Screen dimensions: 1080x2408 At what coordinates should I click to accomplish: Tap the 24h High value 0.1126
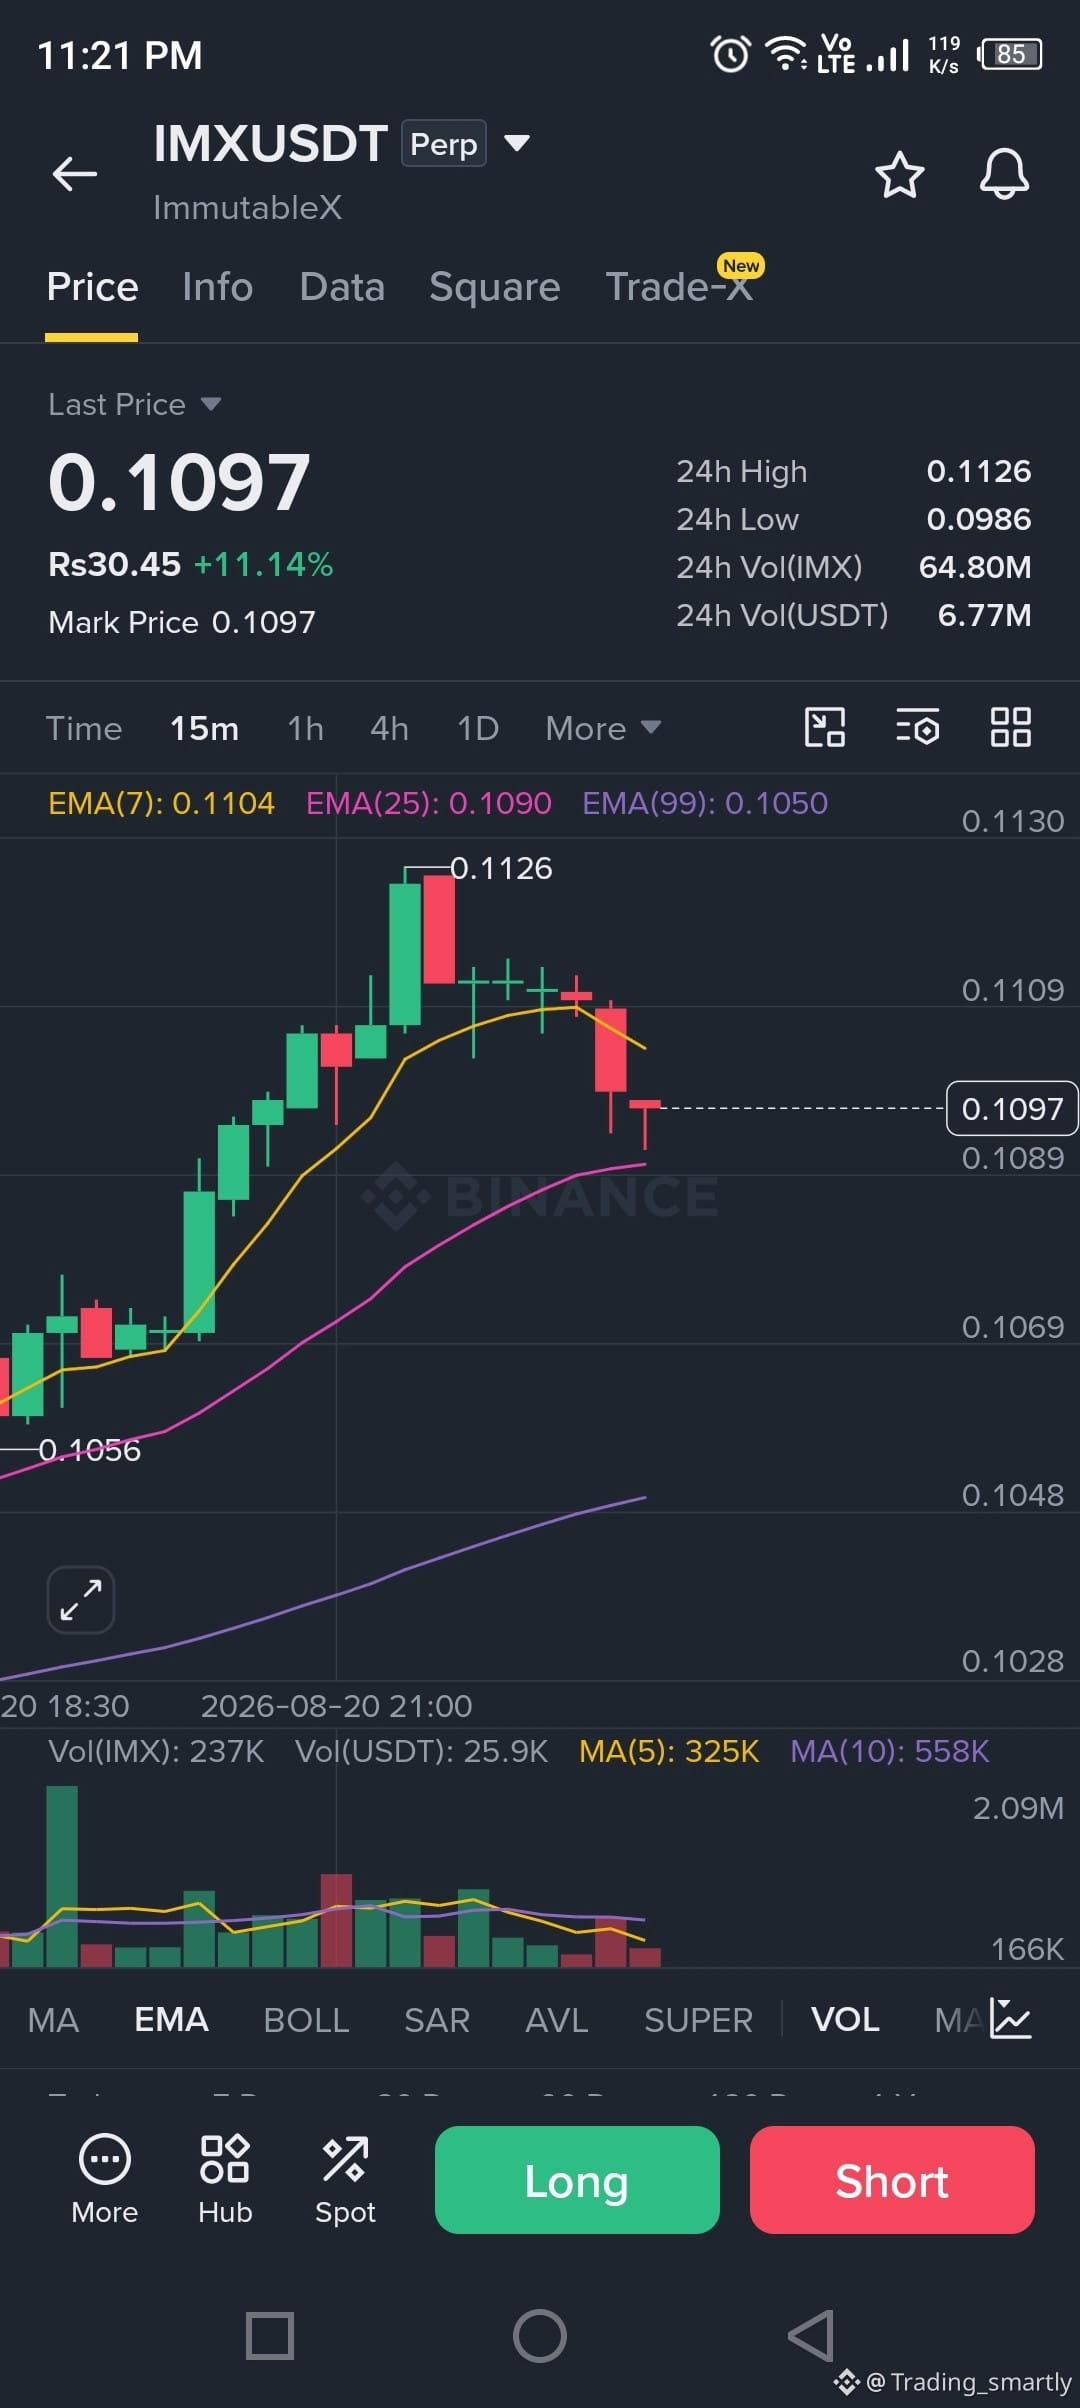[x=978, y=471]
